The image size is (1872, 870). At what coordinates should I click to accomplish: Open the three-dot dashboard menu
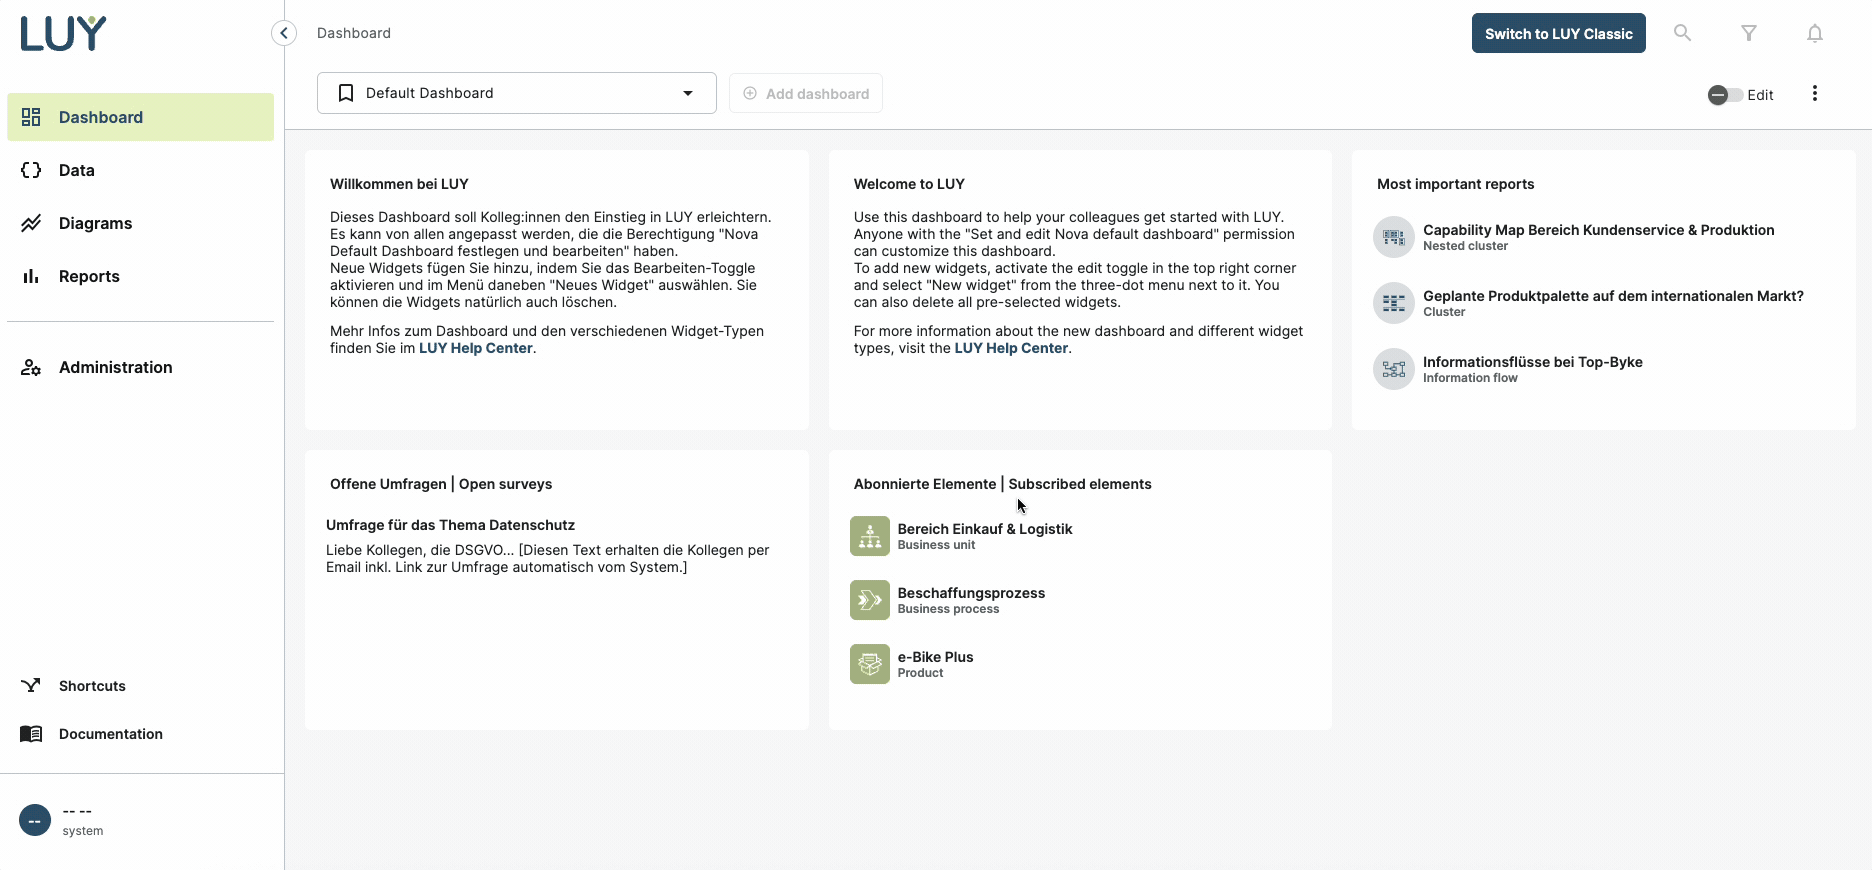[1815, 94]
